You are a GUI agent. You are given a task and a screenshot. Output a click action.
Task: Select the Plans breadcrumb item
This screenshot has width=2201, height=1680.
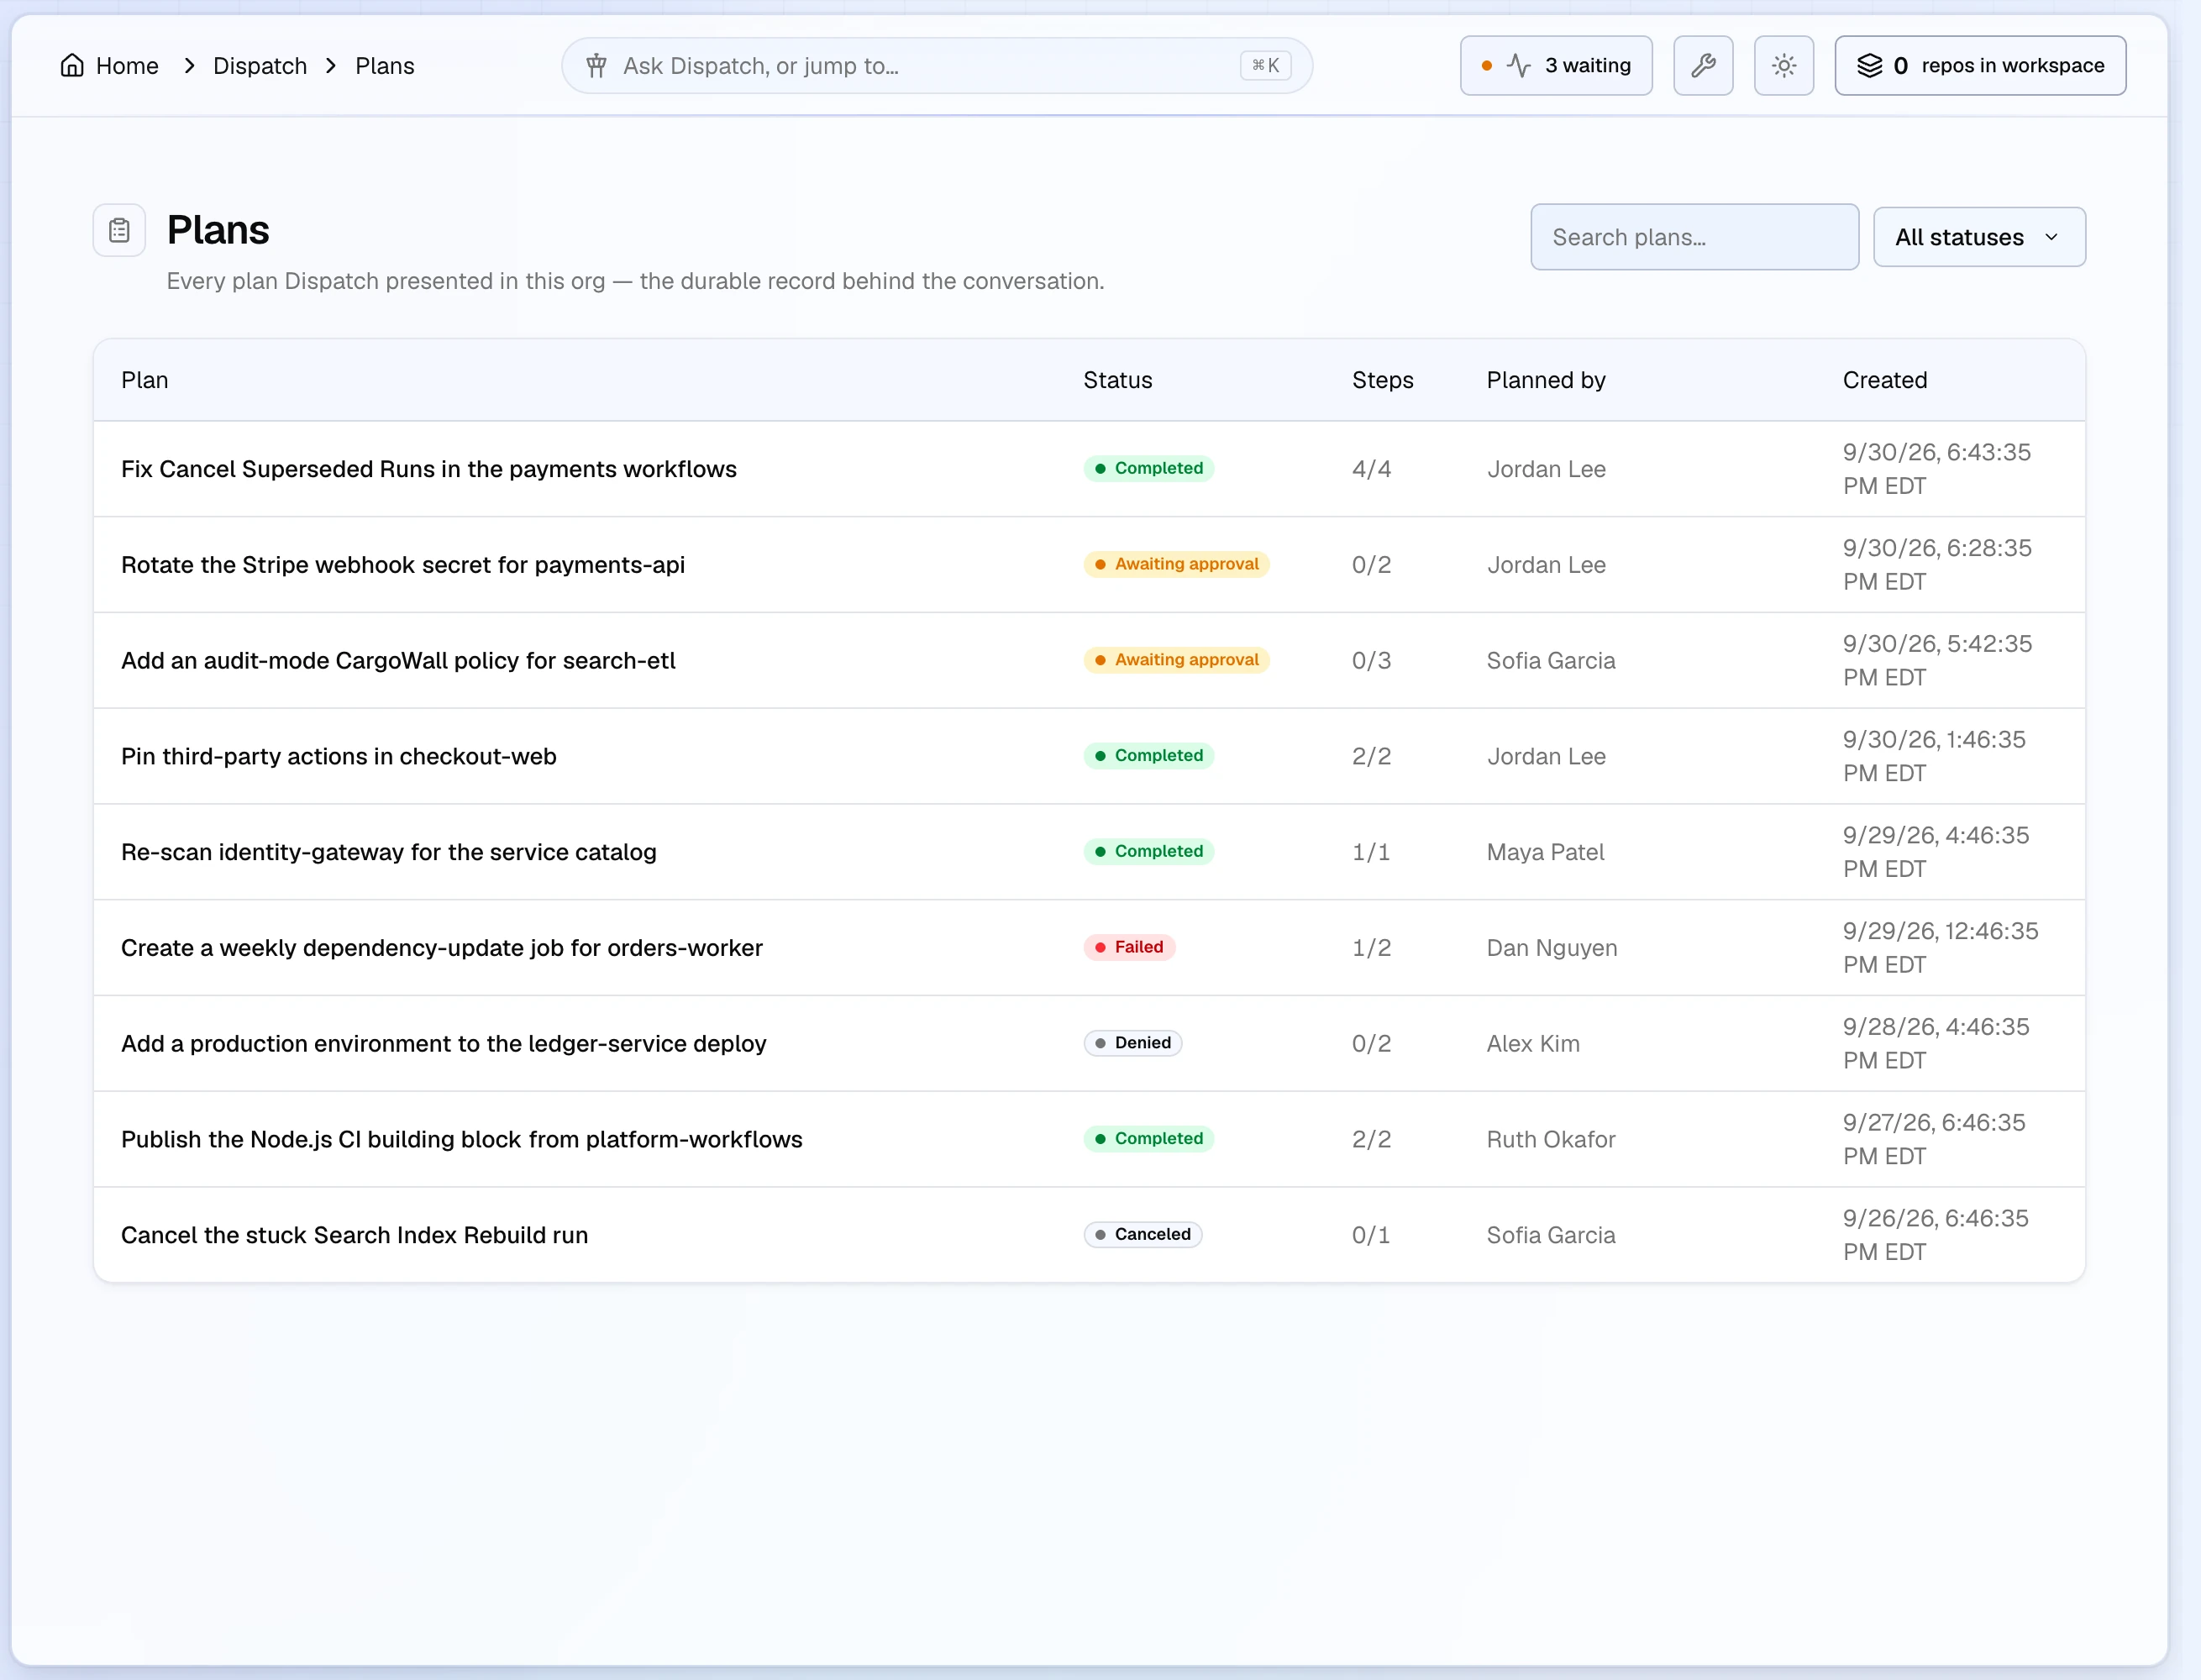(385, 66)
